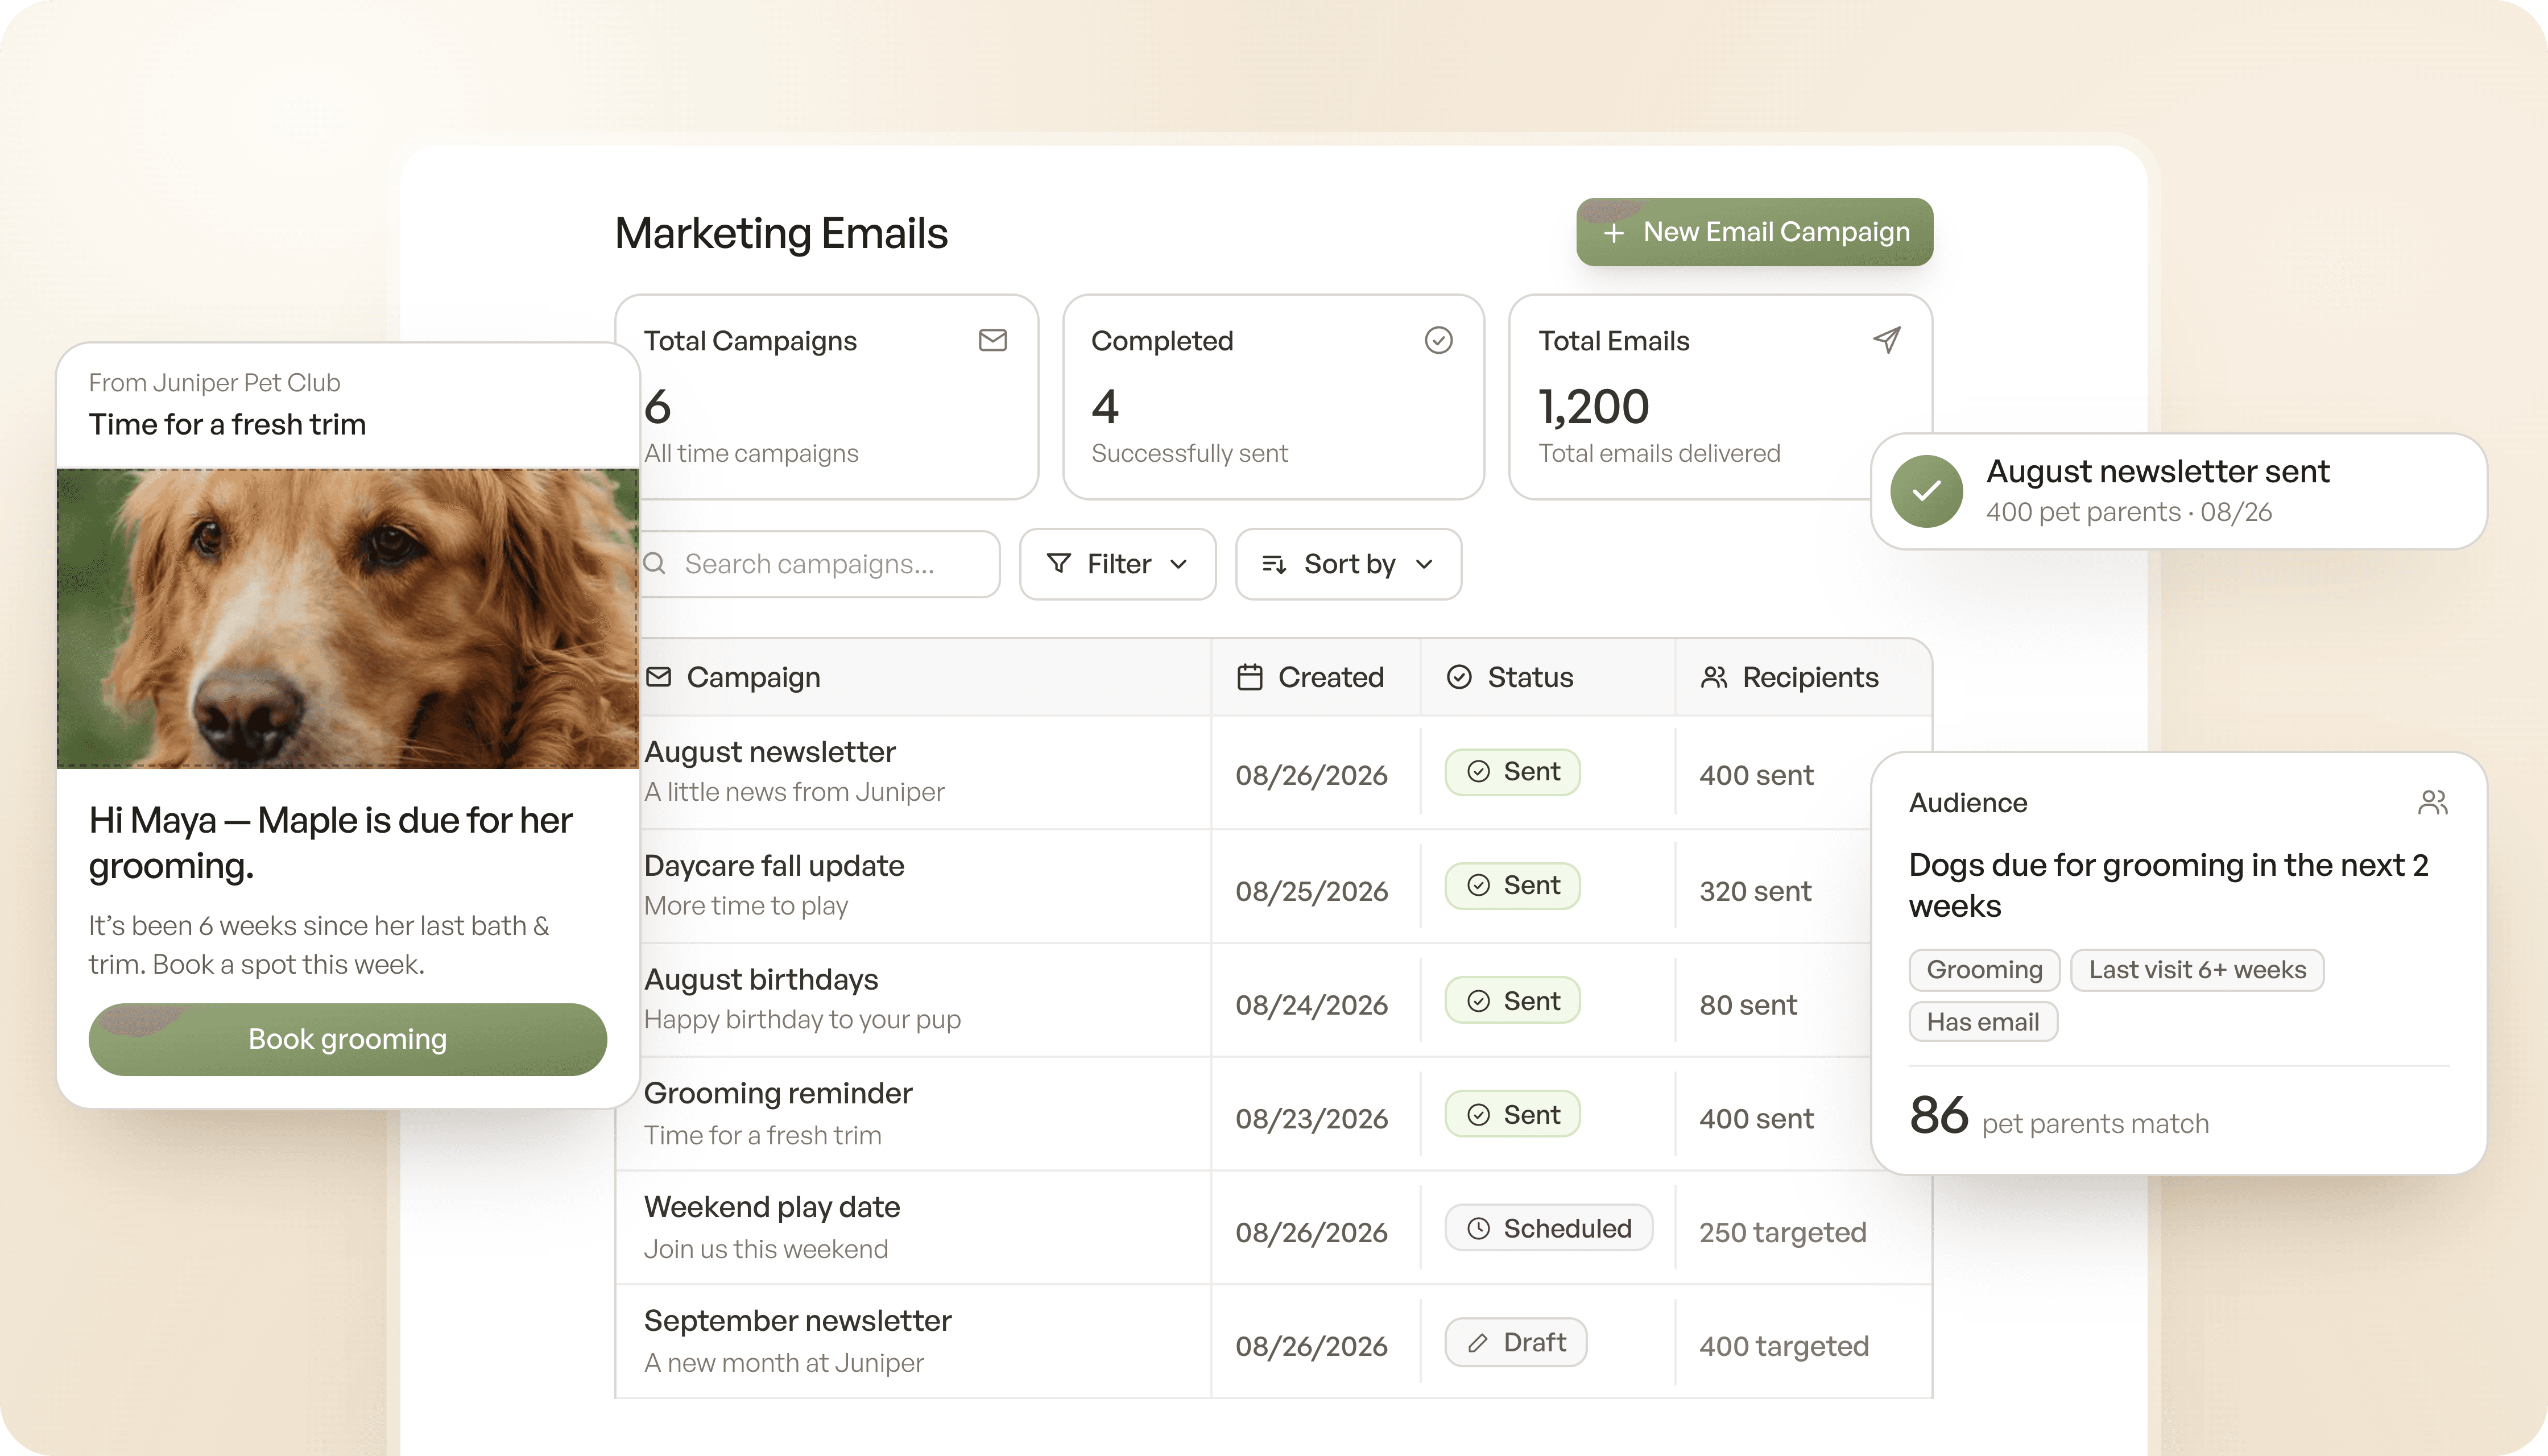Open the Filter dropdown
Viewport: 2548px width, 1456px height.
(1117, 564)
